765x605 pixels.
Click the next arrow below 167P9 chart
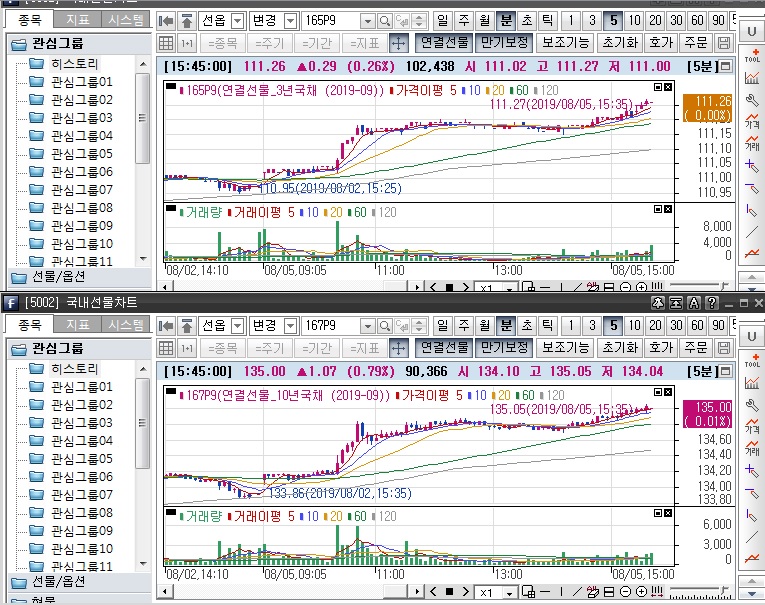(x=465, y=592)
